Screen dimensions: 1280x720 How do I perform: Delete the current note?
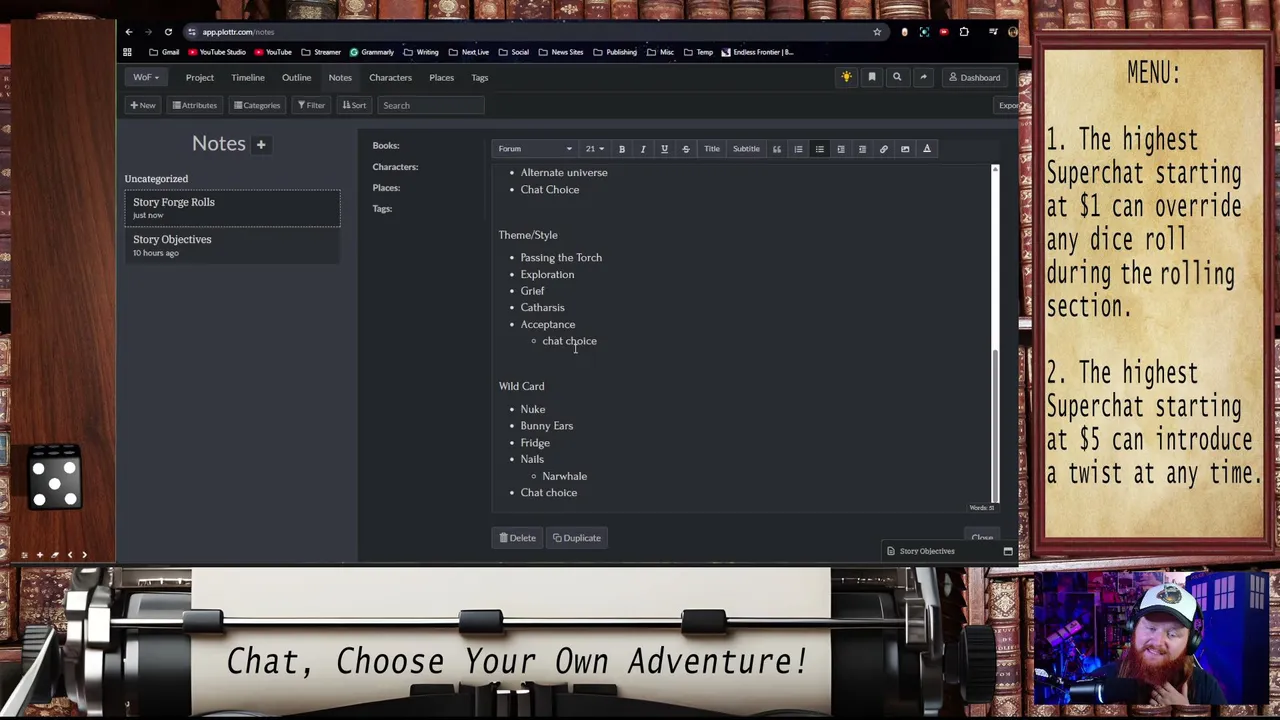coord(518,538)
